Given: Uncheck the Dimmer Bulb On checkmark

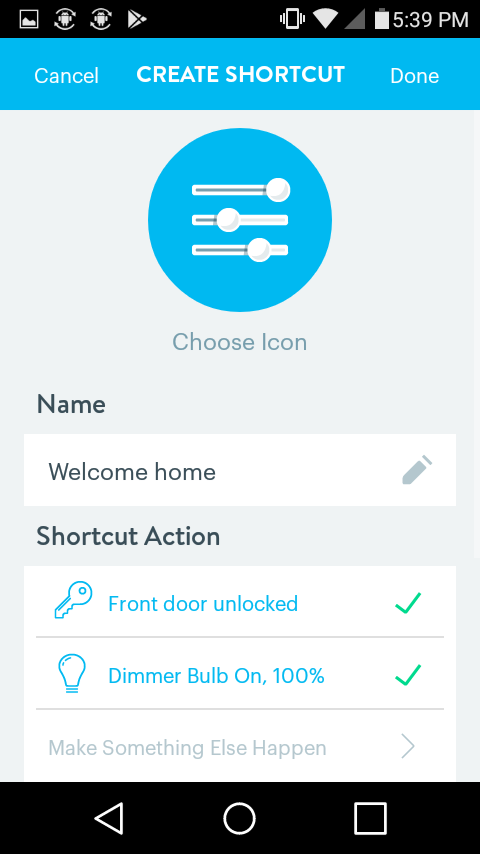Looking at the screenshot, I should pyautogui.click(x=408, y=675).
